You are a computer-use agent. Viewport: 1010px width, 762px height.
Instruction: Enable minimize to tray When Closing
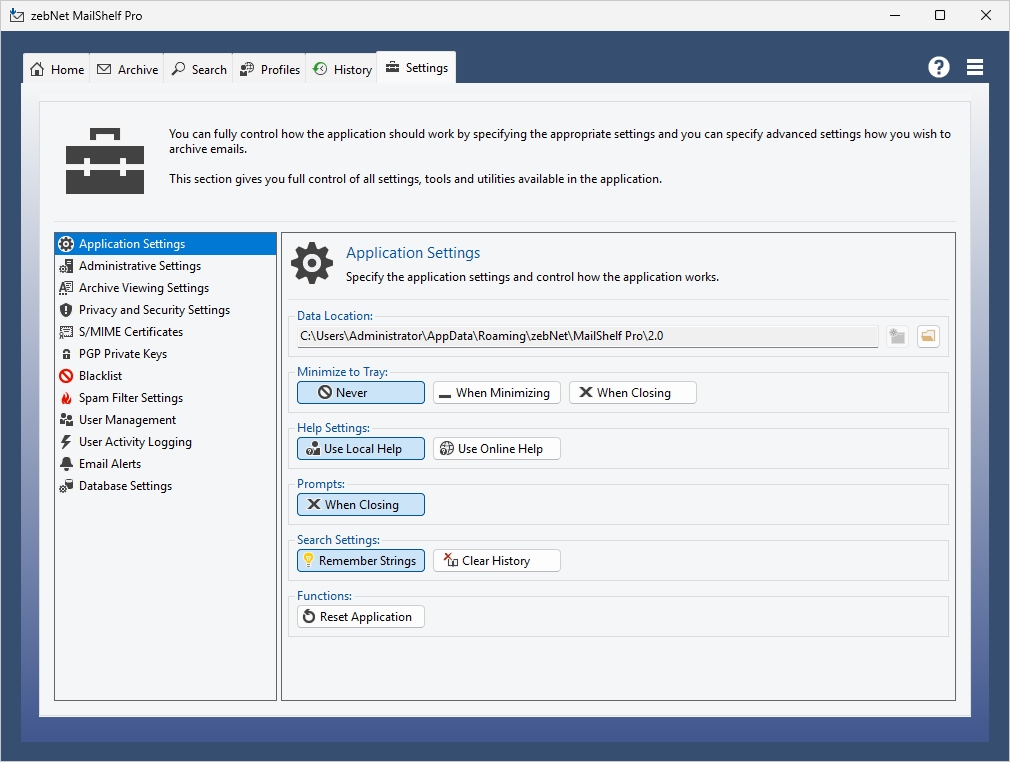coord(633,393)
